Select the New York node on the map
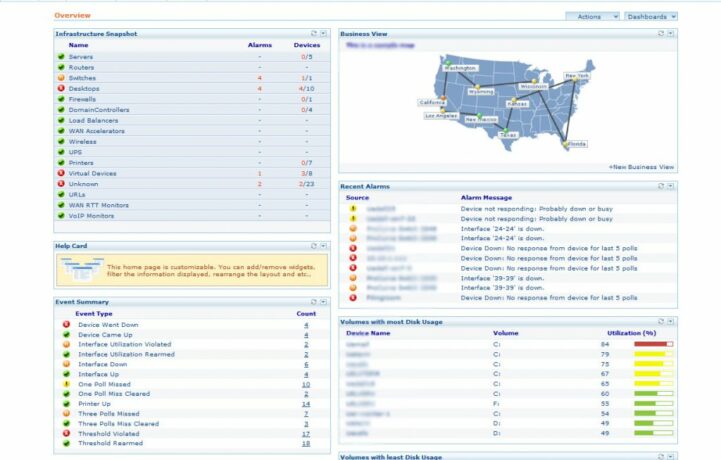 pos(574,80)
